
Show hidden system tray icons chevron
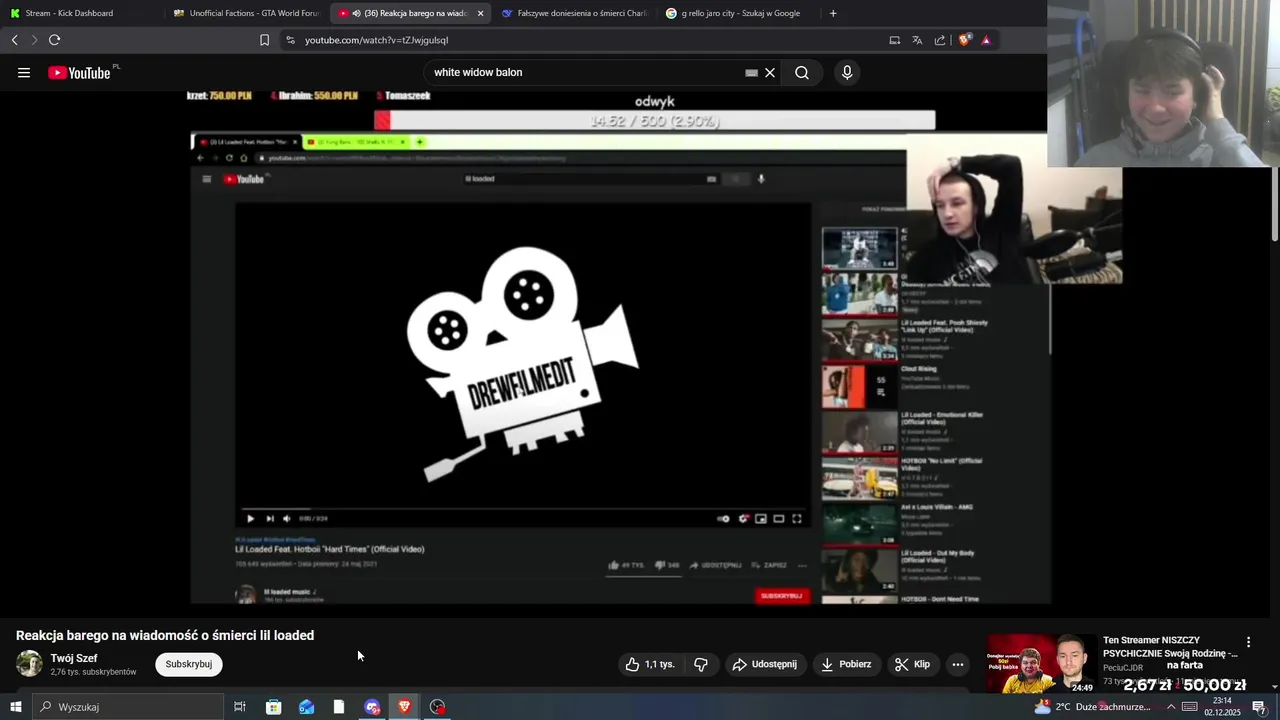[1171, 707]
